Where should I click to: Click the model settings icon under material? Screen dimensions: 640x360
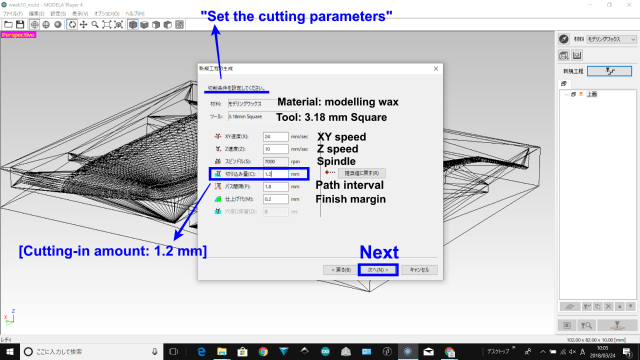[x=564, y=55]
